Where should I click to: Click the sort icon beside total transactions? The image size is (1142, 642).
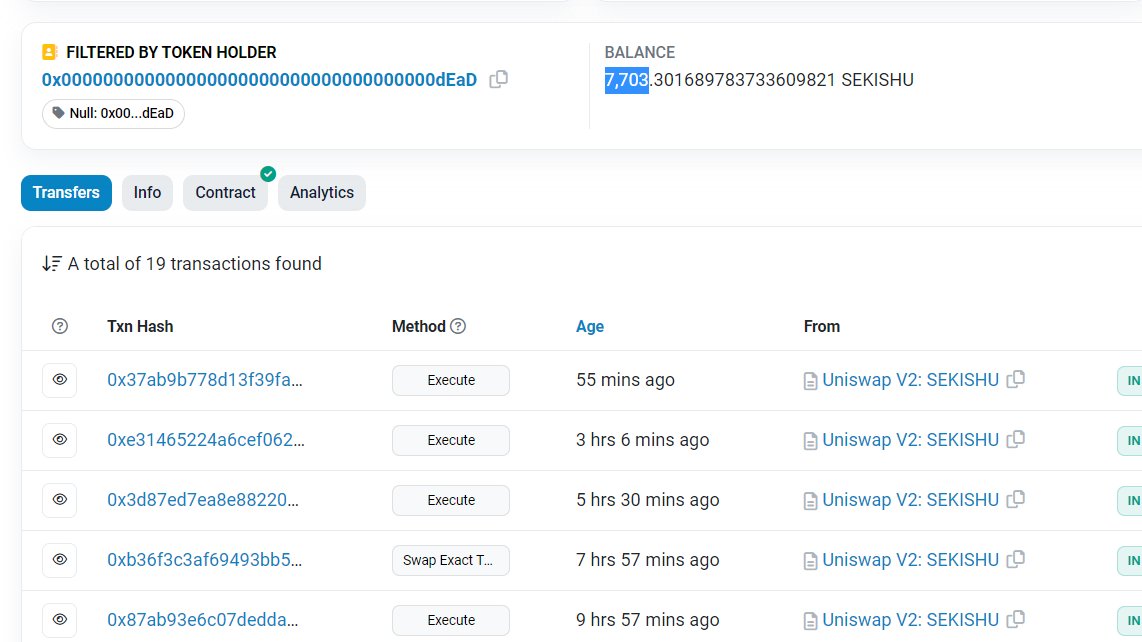point(52,264)
